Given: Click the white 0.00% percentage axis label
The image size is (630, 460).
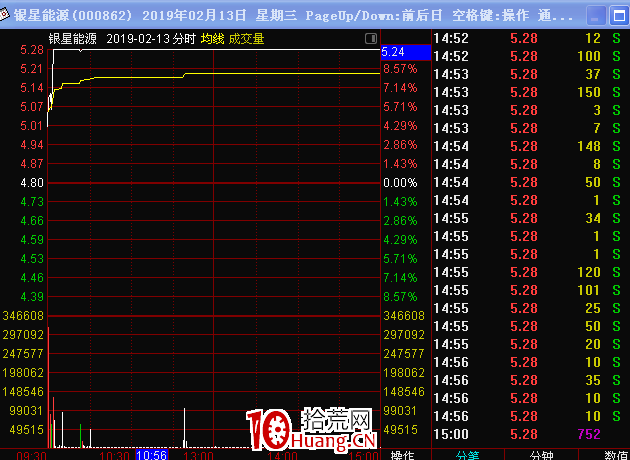Looking at the screenshot, I should point(400,183).
